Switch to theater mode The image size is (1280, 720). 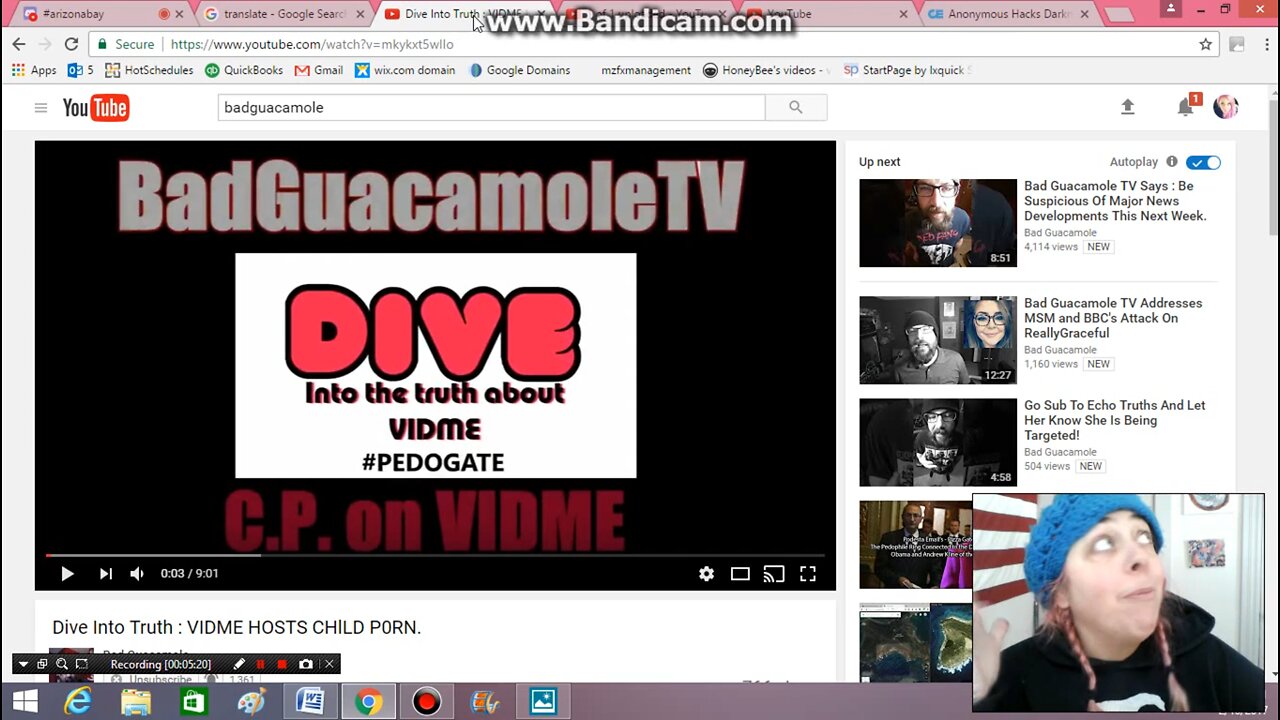click(740, 574)
